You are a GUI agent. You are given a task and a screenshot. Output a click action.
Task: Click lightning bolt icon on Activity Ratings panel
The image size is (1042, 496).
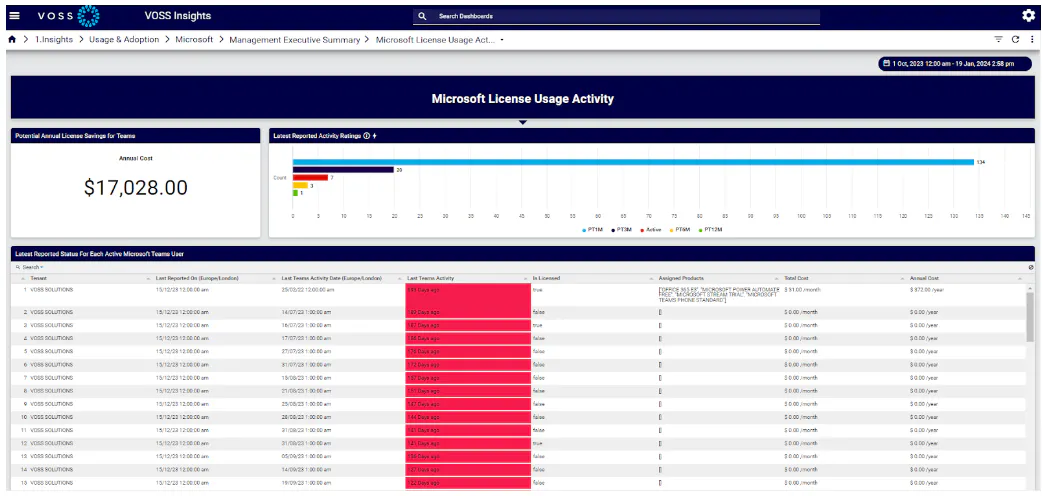pyautogui.click(x=374, y=136)
